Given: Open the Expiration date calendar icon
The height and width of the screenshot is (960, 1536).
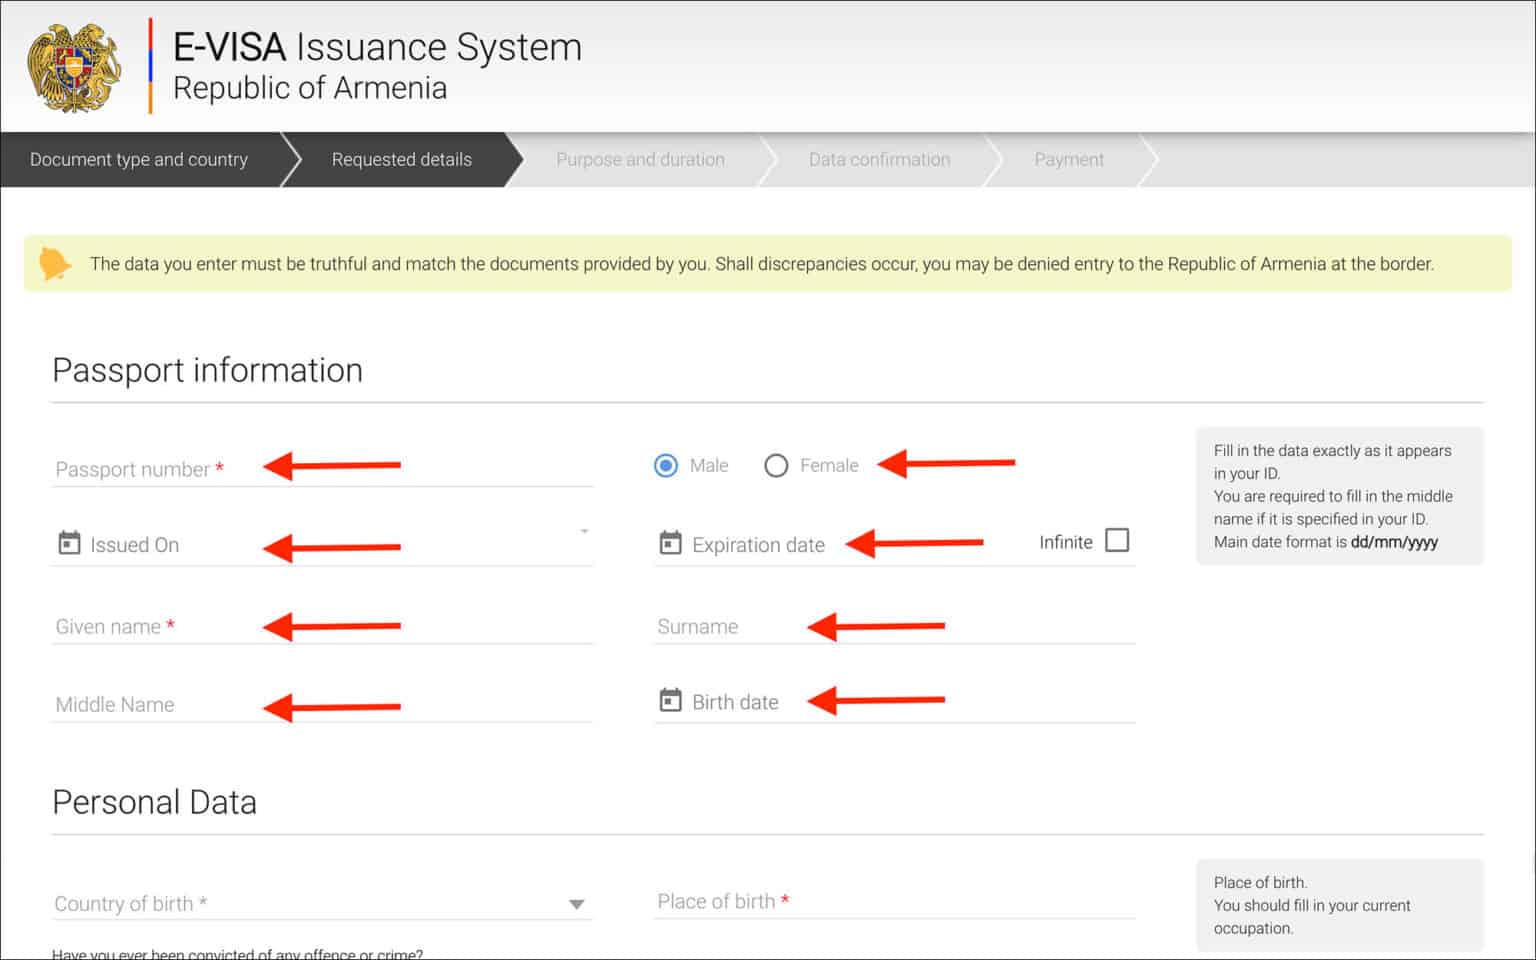Looking at the screenshot, I should (670, 543).
